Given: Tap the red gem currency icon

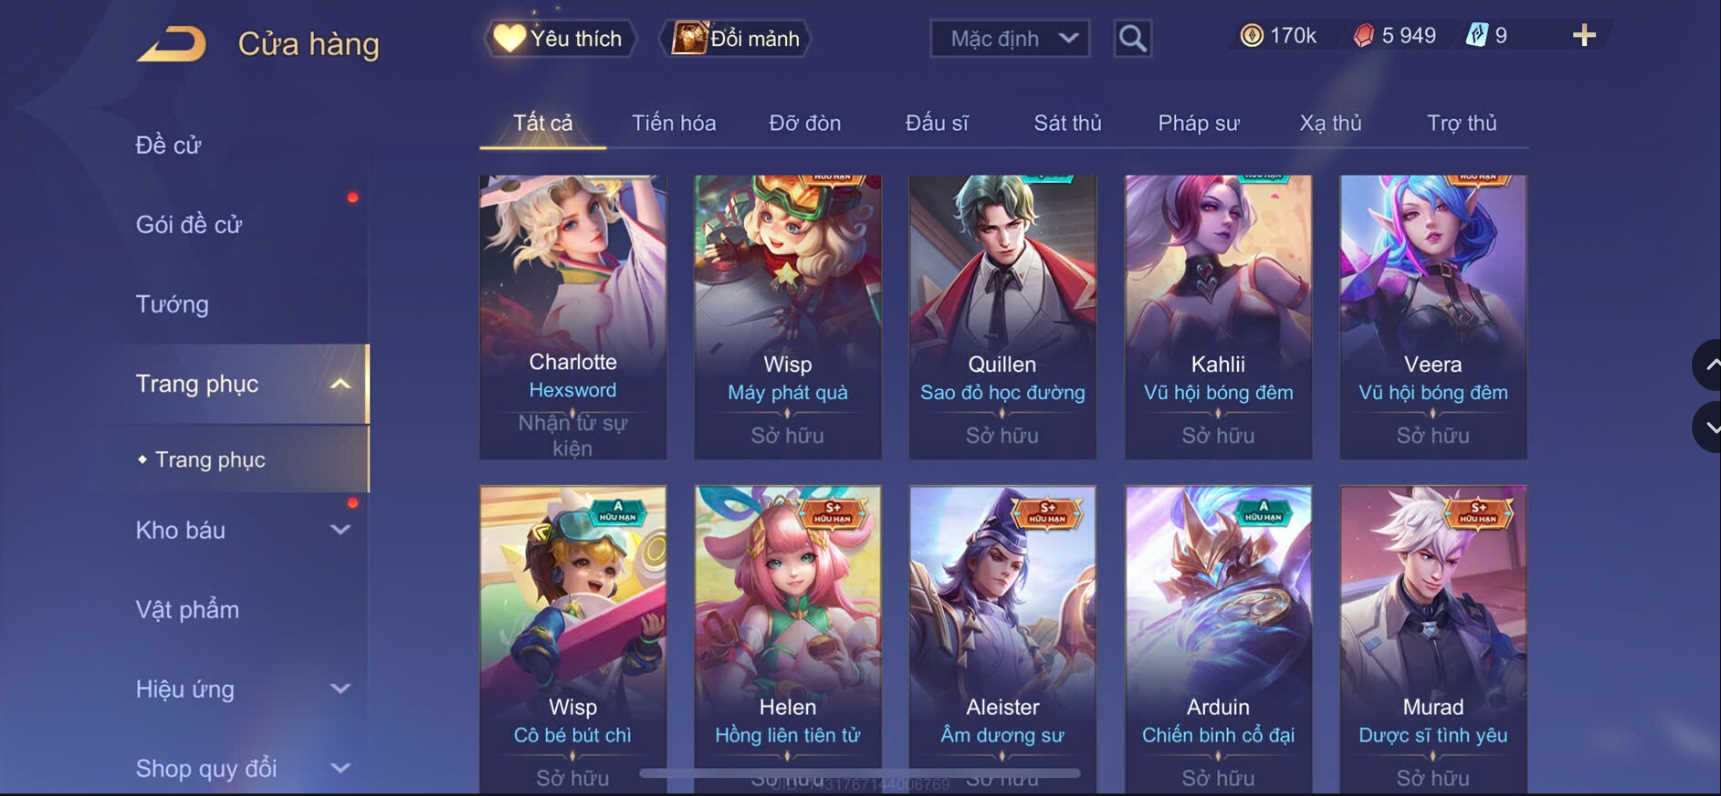Looking at the screenshot, I should (1363, 36).
